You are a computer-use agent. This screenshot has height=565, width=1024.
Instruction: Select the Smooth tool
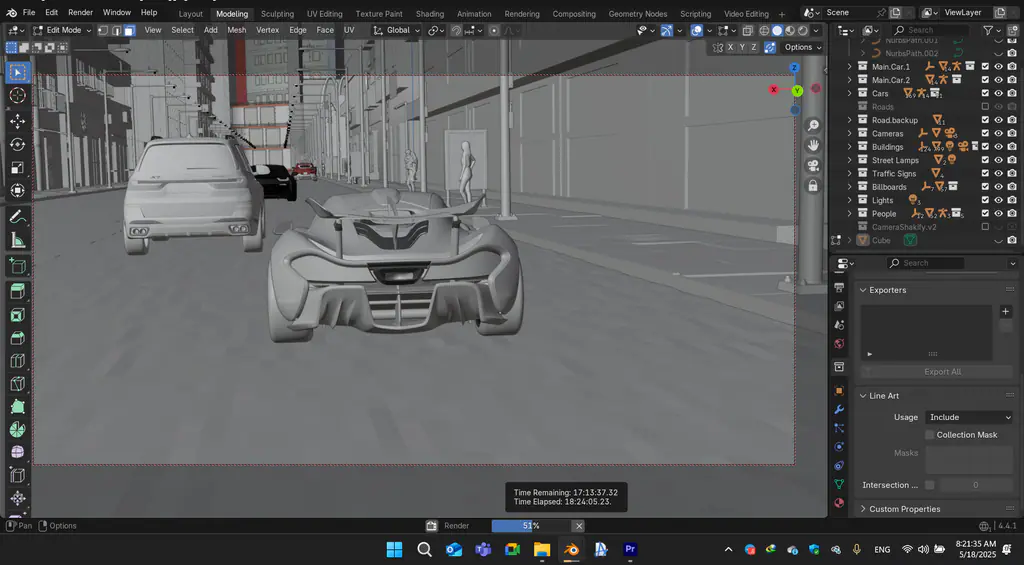pos(18,452)
